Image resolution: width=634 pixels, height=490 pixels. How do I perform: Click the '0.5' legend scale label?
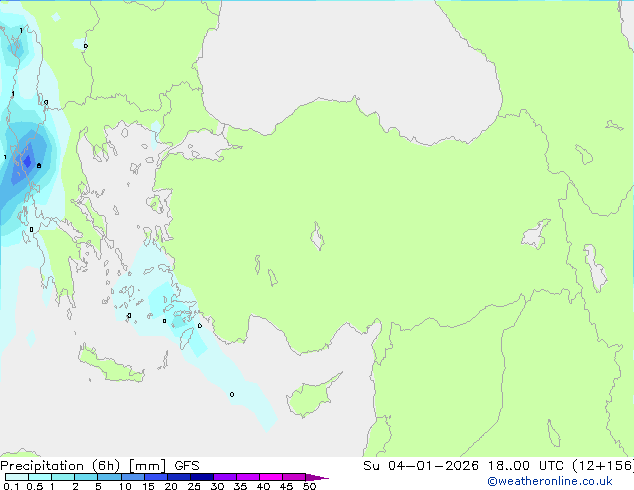point(34,486)
